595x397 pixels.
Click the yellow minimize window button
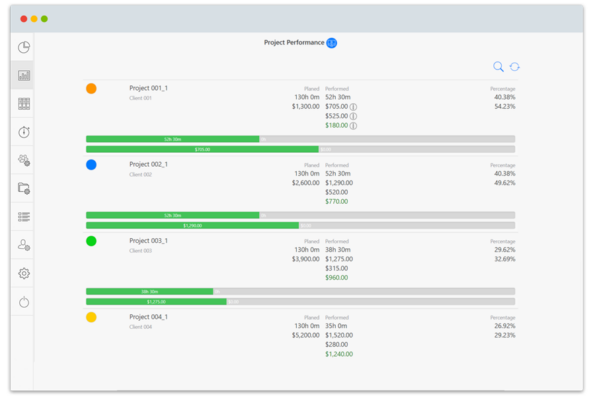34,19
